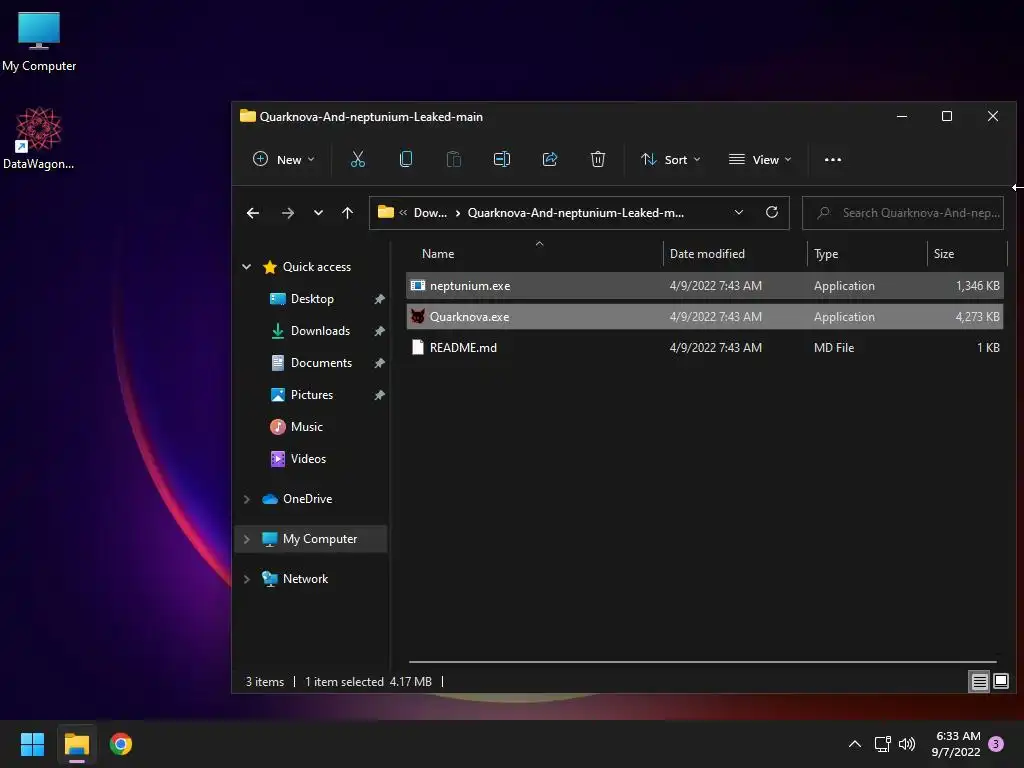Open Desktop in the navigation pane

click(312, 298)
